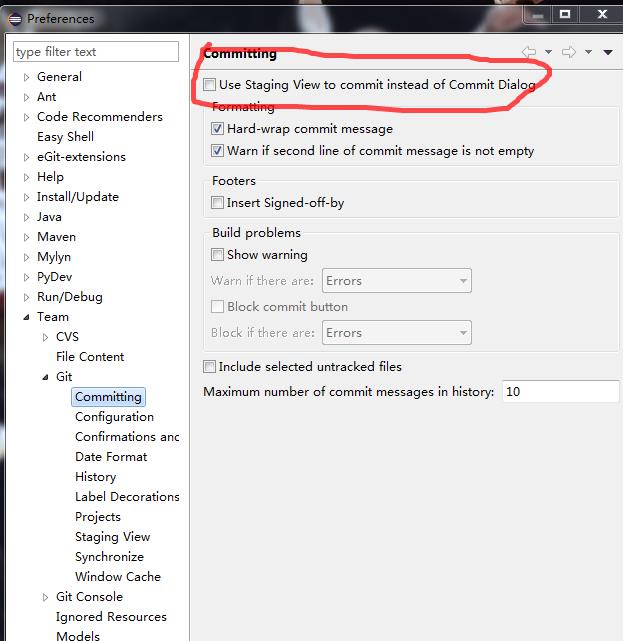Select PyDev label in tree
The width and height of the screenshot is (623, 641).
tap(54, 277)
